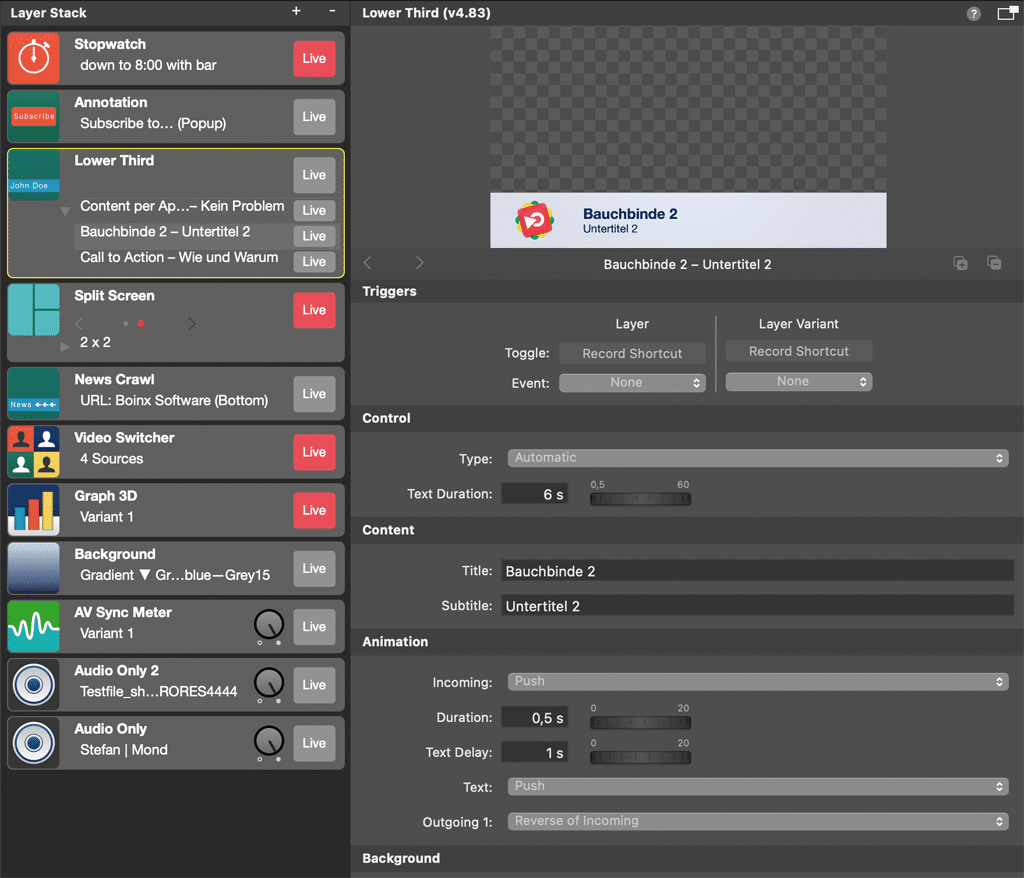The image size is (1024, 878).
Task: Select the Content per Ap… variant
Action: pyautogui.click(x=182, y=207)
